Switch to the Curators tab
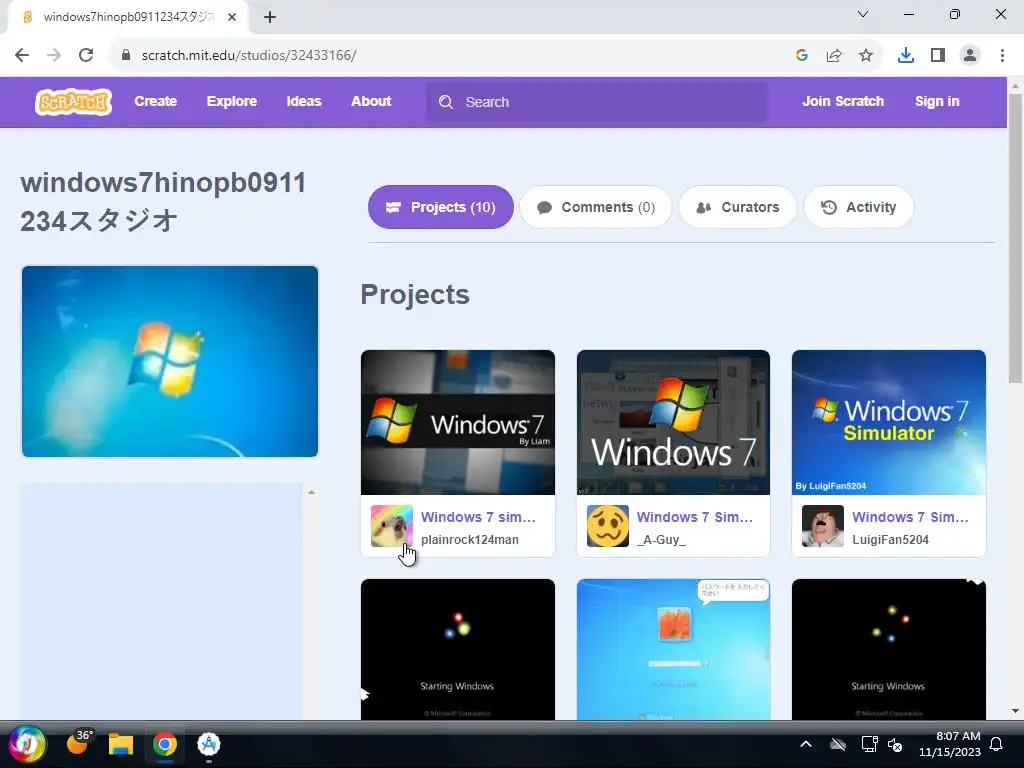Image resolution: width=1024 pixels, height=768 pixels. coord(738,207)
